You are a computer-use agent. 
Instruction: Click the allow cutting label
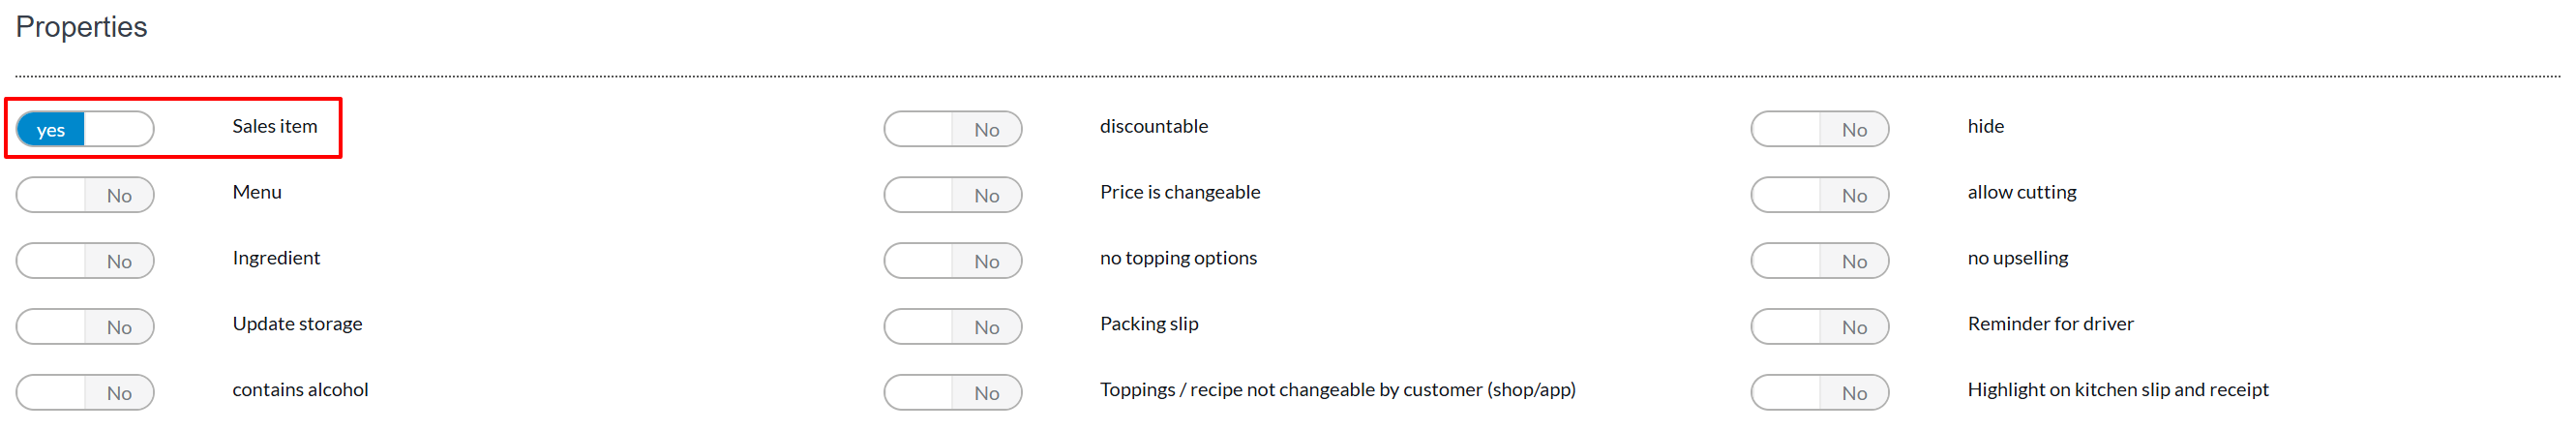point(2021,192)
